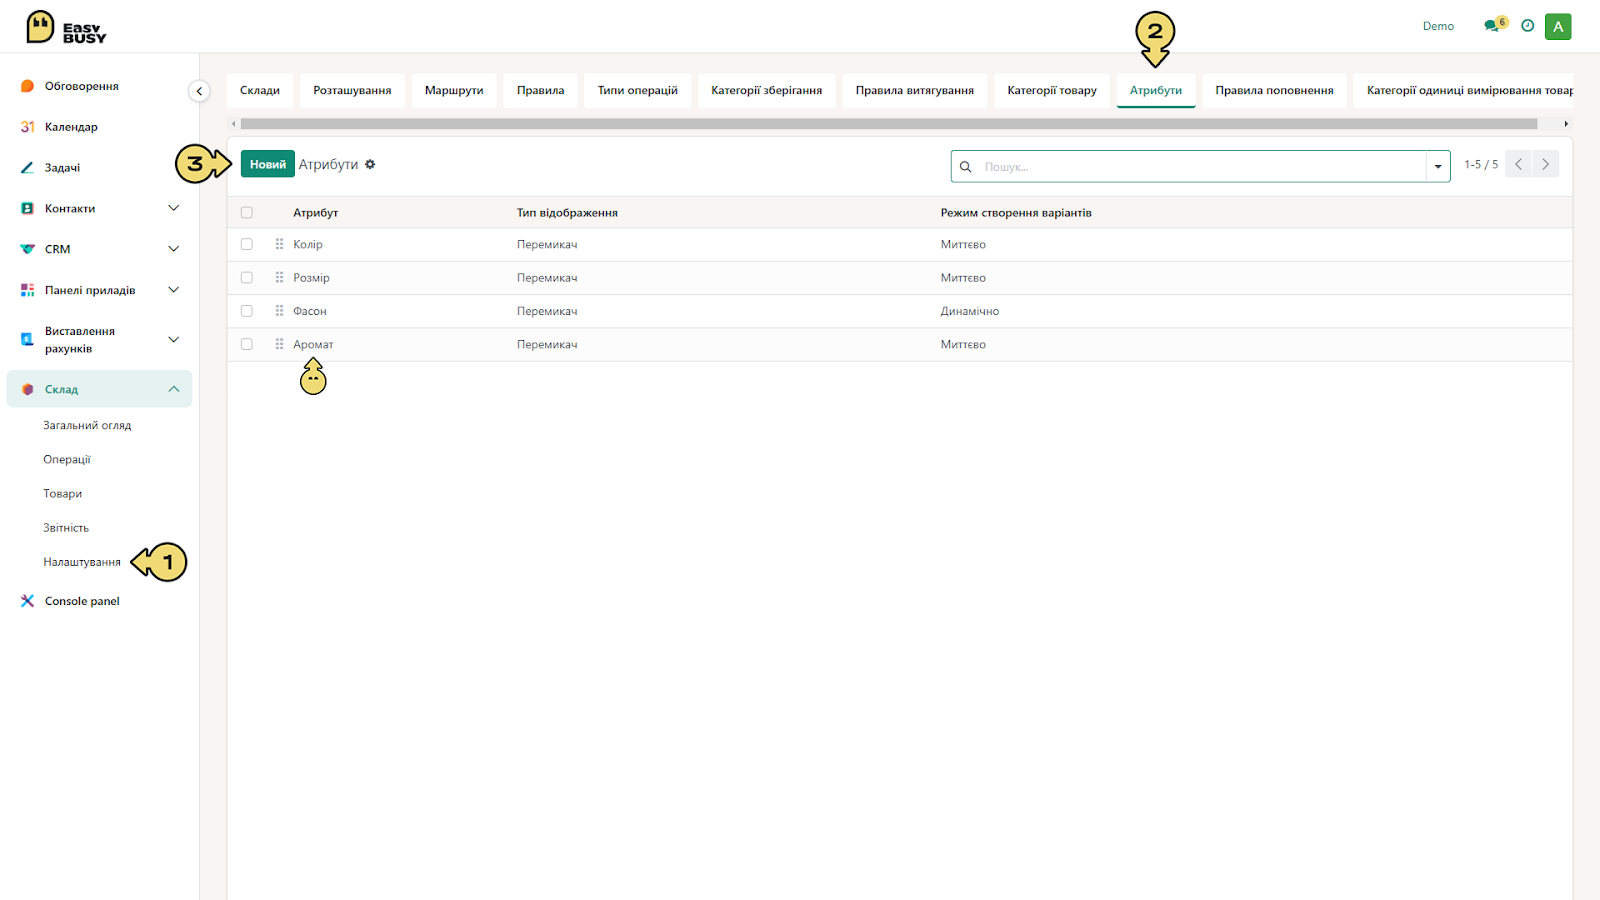Open Налаштування under Склад

[x=82, y=562]
